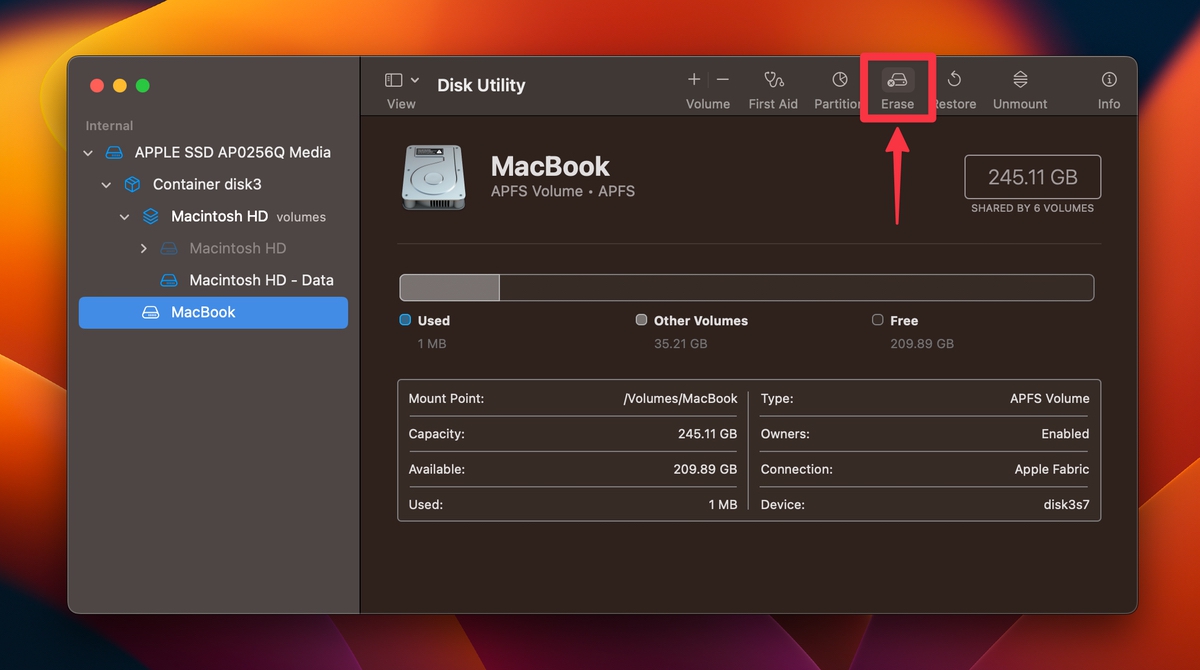Click the 245.11 GB capacity button

point(1032,176)
